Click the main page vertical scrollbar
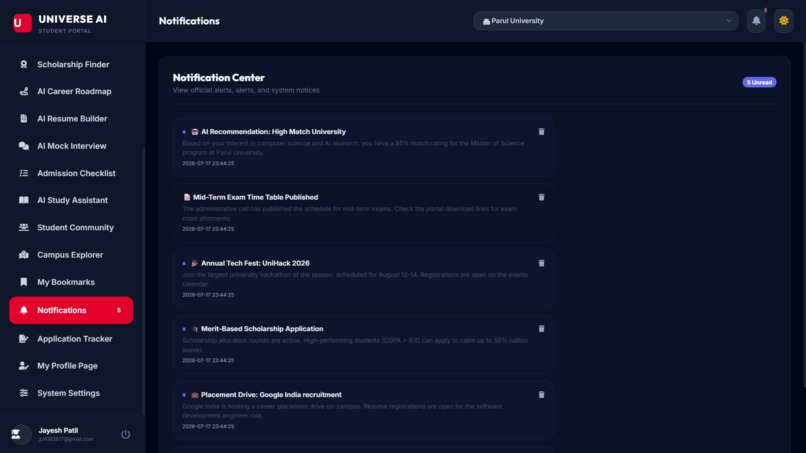The height and width of the screenshot is (453, 806). click(x=804, y=215)
